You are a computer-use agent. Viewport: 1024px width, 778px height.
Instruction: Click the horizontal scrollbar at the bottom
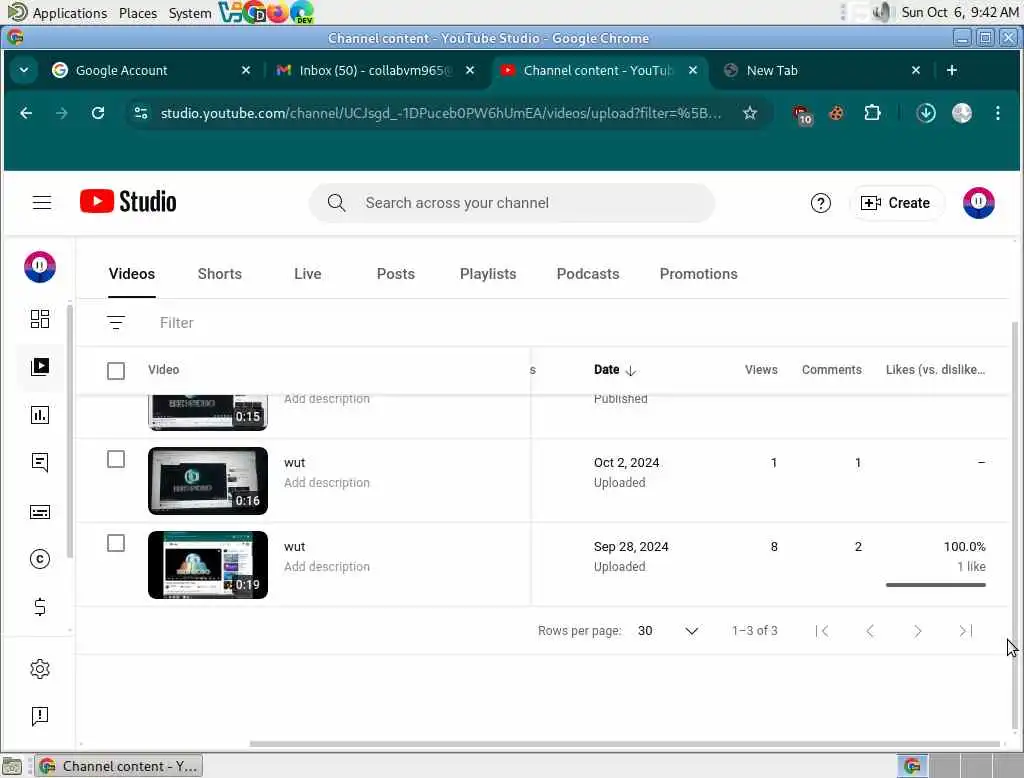(x=624, y=743)
